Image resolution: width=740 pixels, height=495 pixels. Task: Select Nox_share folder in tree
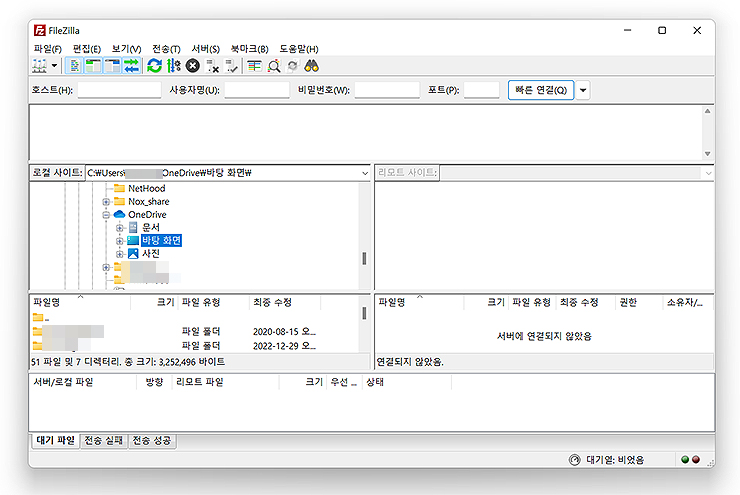pyautogui.click(x=149, y=201)
